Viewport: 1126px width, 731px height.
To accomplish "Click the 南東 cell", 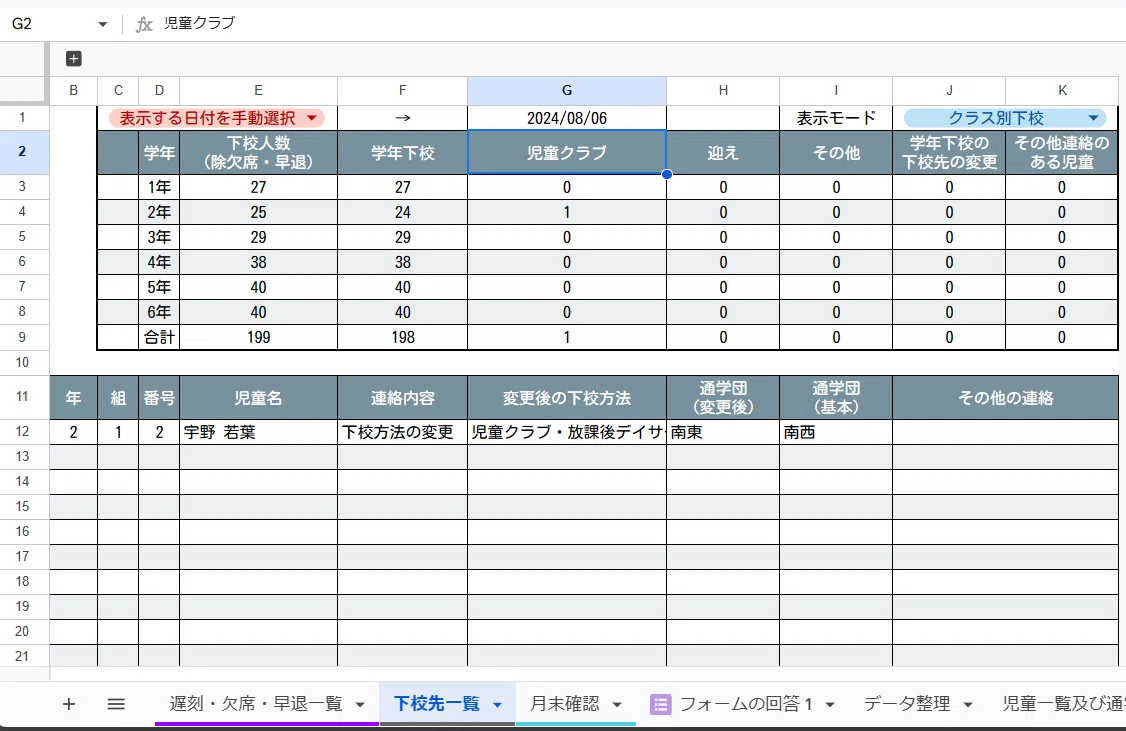I will point(723,432).
